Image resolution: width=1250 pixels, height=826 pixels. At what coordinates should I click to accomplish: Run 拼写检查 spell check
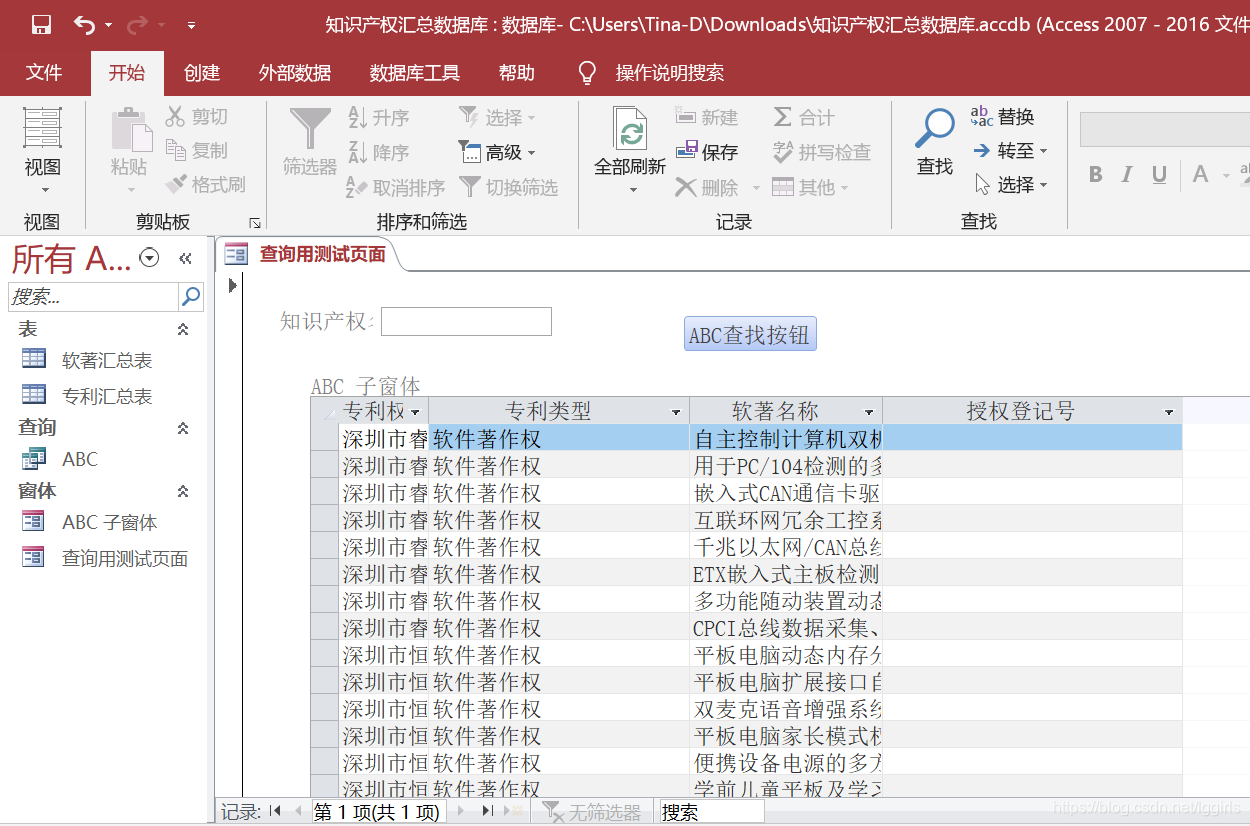coord(822,152)
